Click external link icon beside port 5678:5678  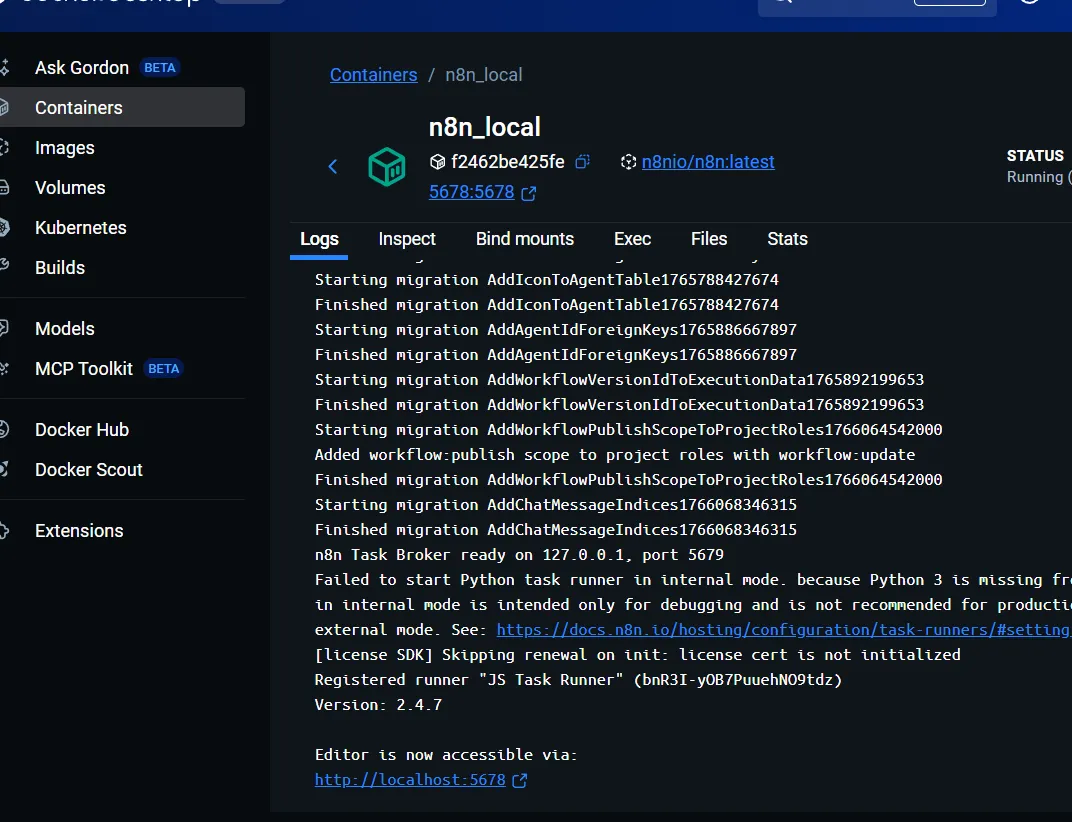tap(528, 194)
